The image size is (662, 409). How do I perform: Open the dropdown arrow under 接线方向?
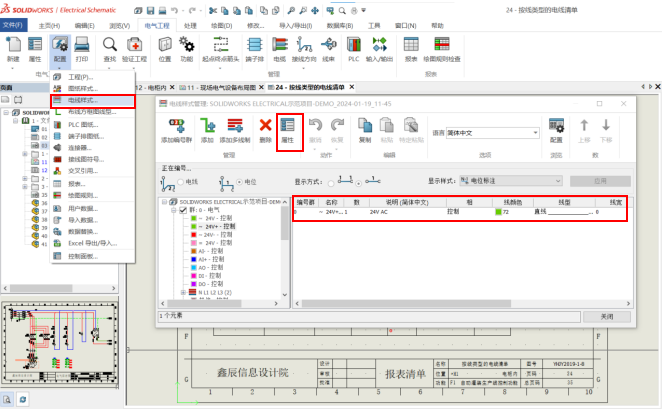point(304,68)
